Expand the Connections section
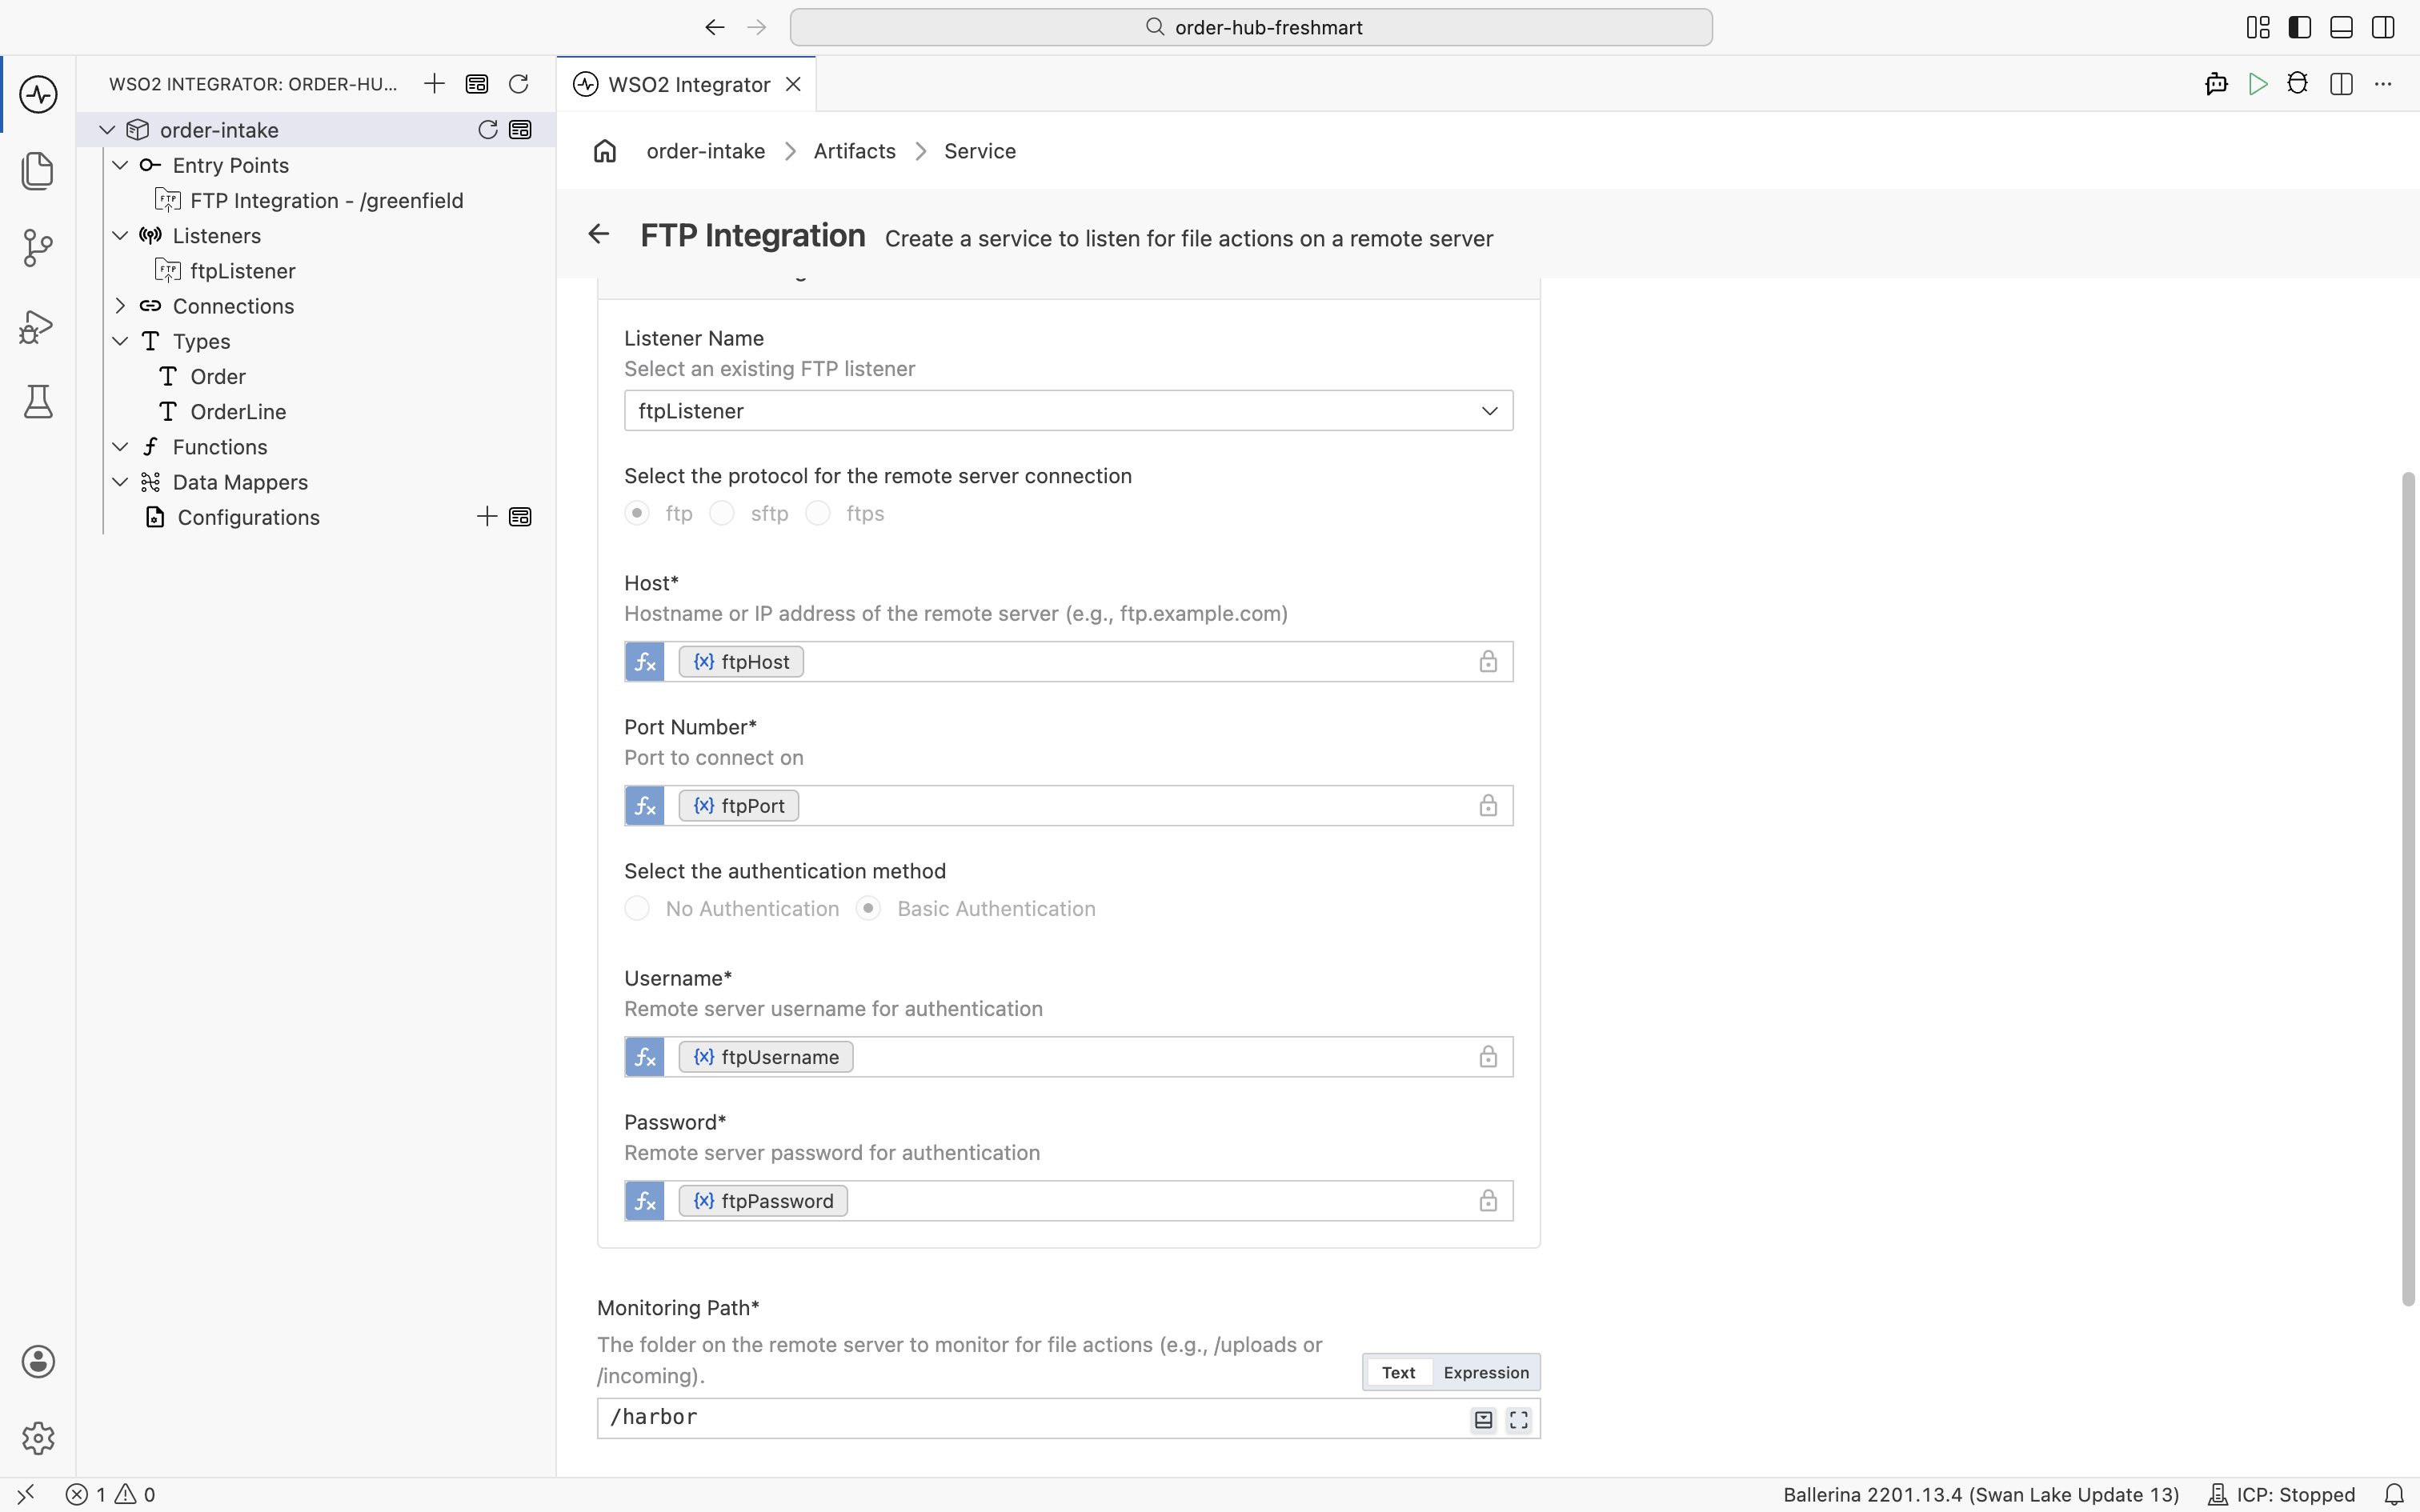 coord(120,306)
